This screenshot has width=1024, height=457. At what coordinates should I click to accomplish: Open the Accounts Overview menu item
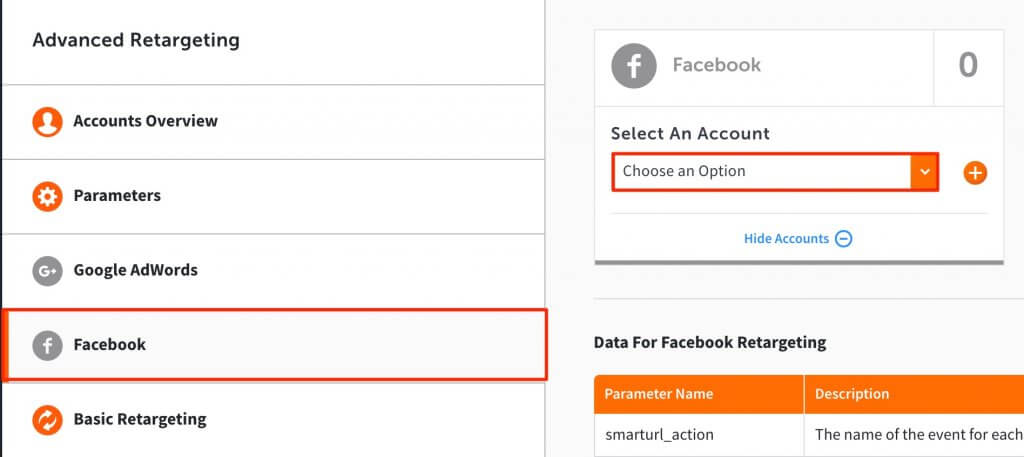click(273, 122)
